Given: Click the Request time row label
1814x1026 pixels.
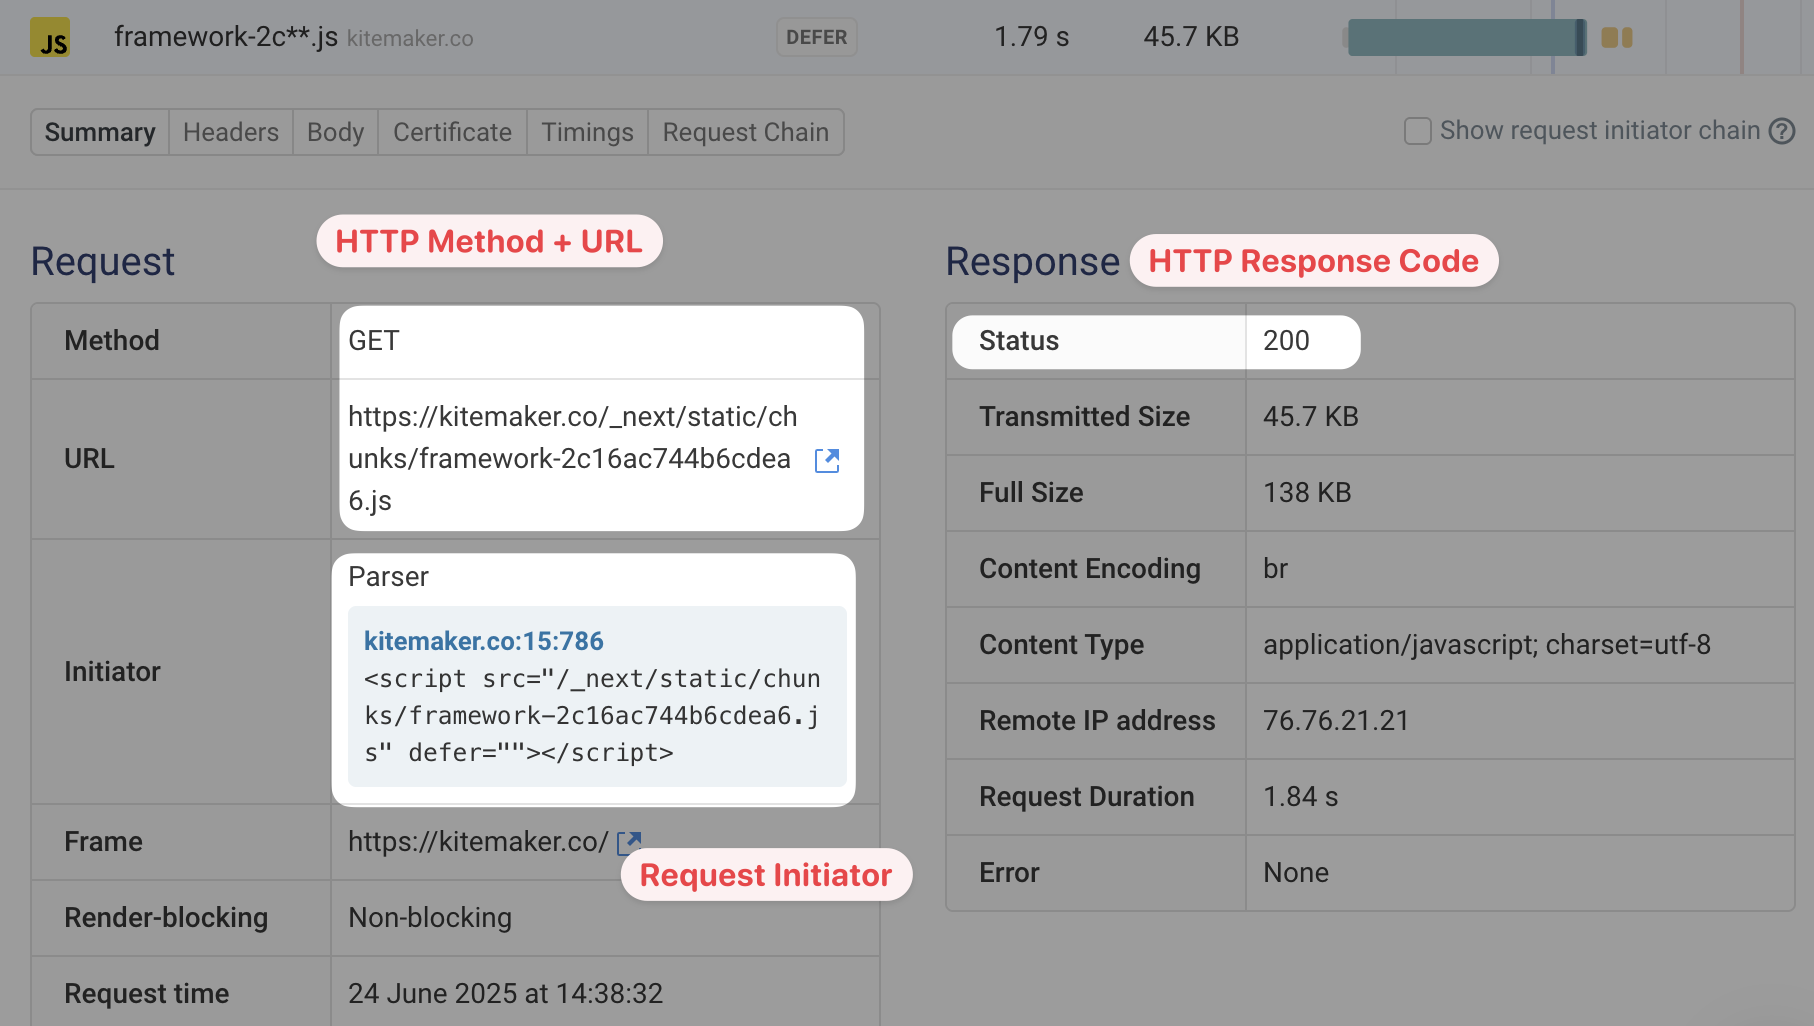Looking at the screenshot, I should pos(147,994).
